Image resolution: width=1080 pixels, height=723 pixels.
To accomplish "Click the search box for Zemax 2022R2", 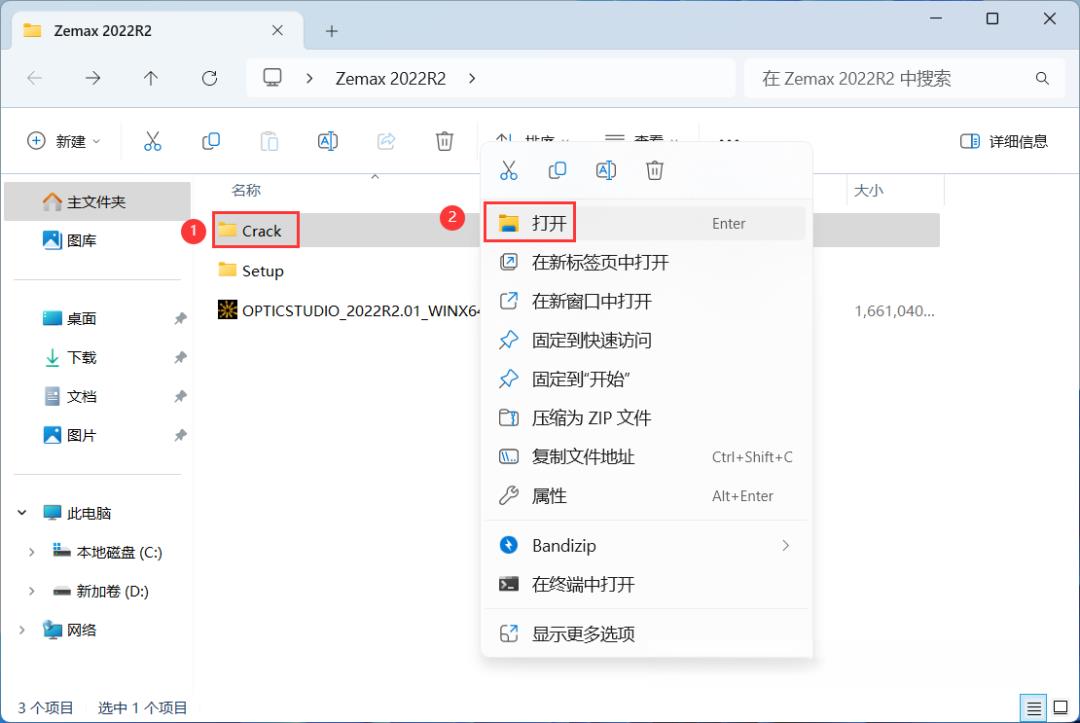I will point(905,78).
